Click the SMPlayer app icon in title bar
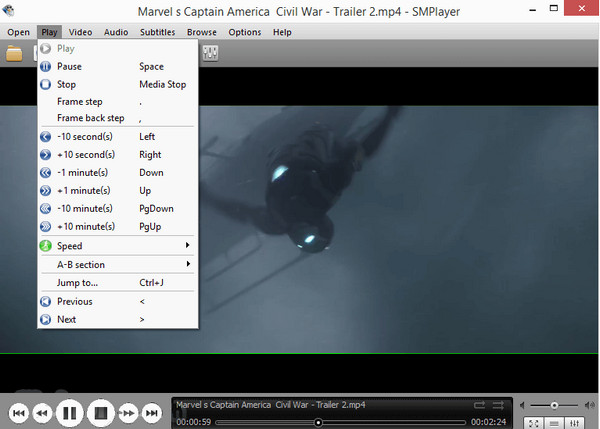Image resolution: width=600 pixels, height=429 pixels. click(8, 10)
